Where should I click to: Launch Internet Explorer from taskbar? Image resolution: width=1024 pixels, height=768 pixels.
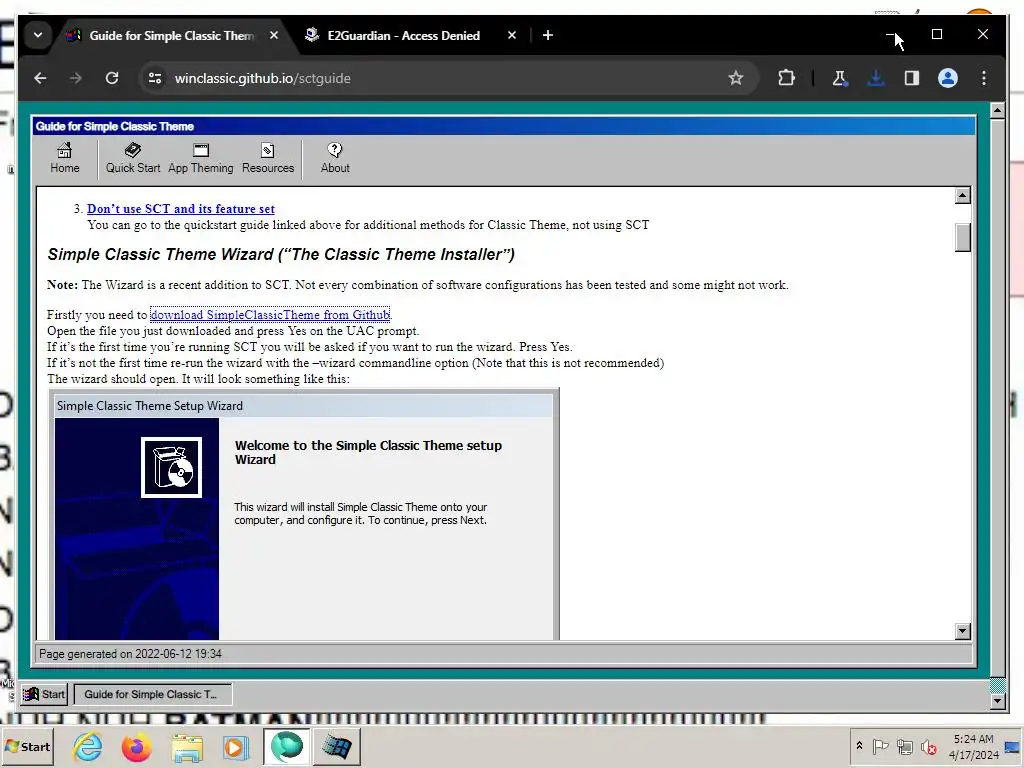[x=88, y=746]
